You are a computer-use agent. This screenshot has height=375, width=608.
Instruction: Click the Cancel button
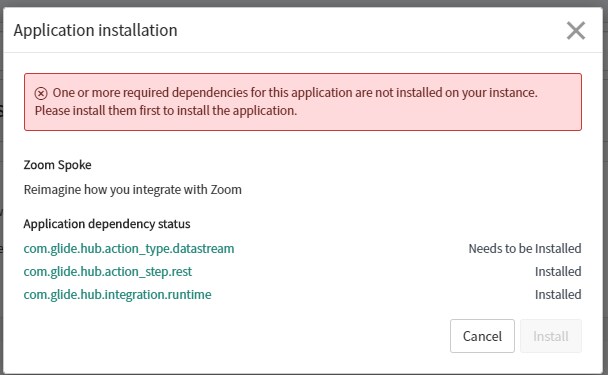pyautogui.click(x=482, y=336)
